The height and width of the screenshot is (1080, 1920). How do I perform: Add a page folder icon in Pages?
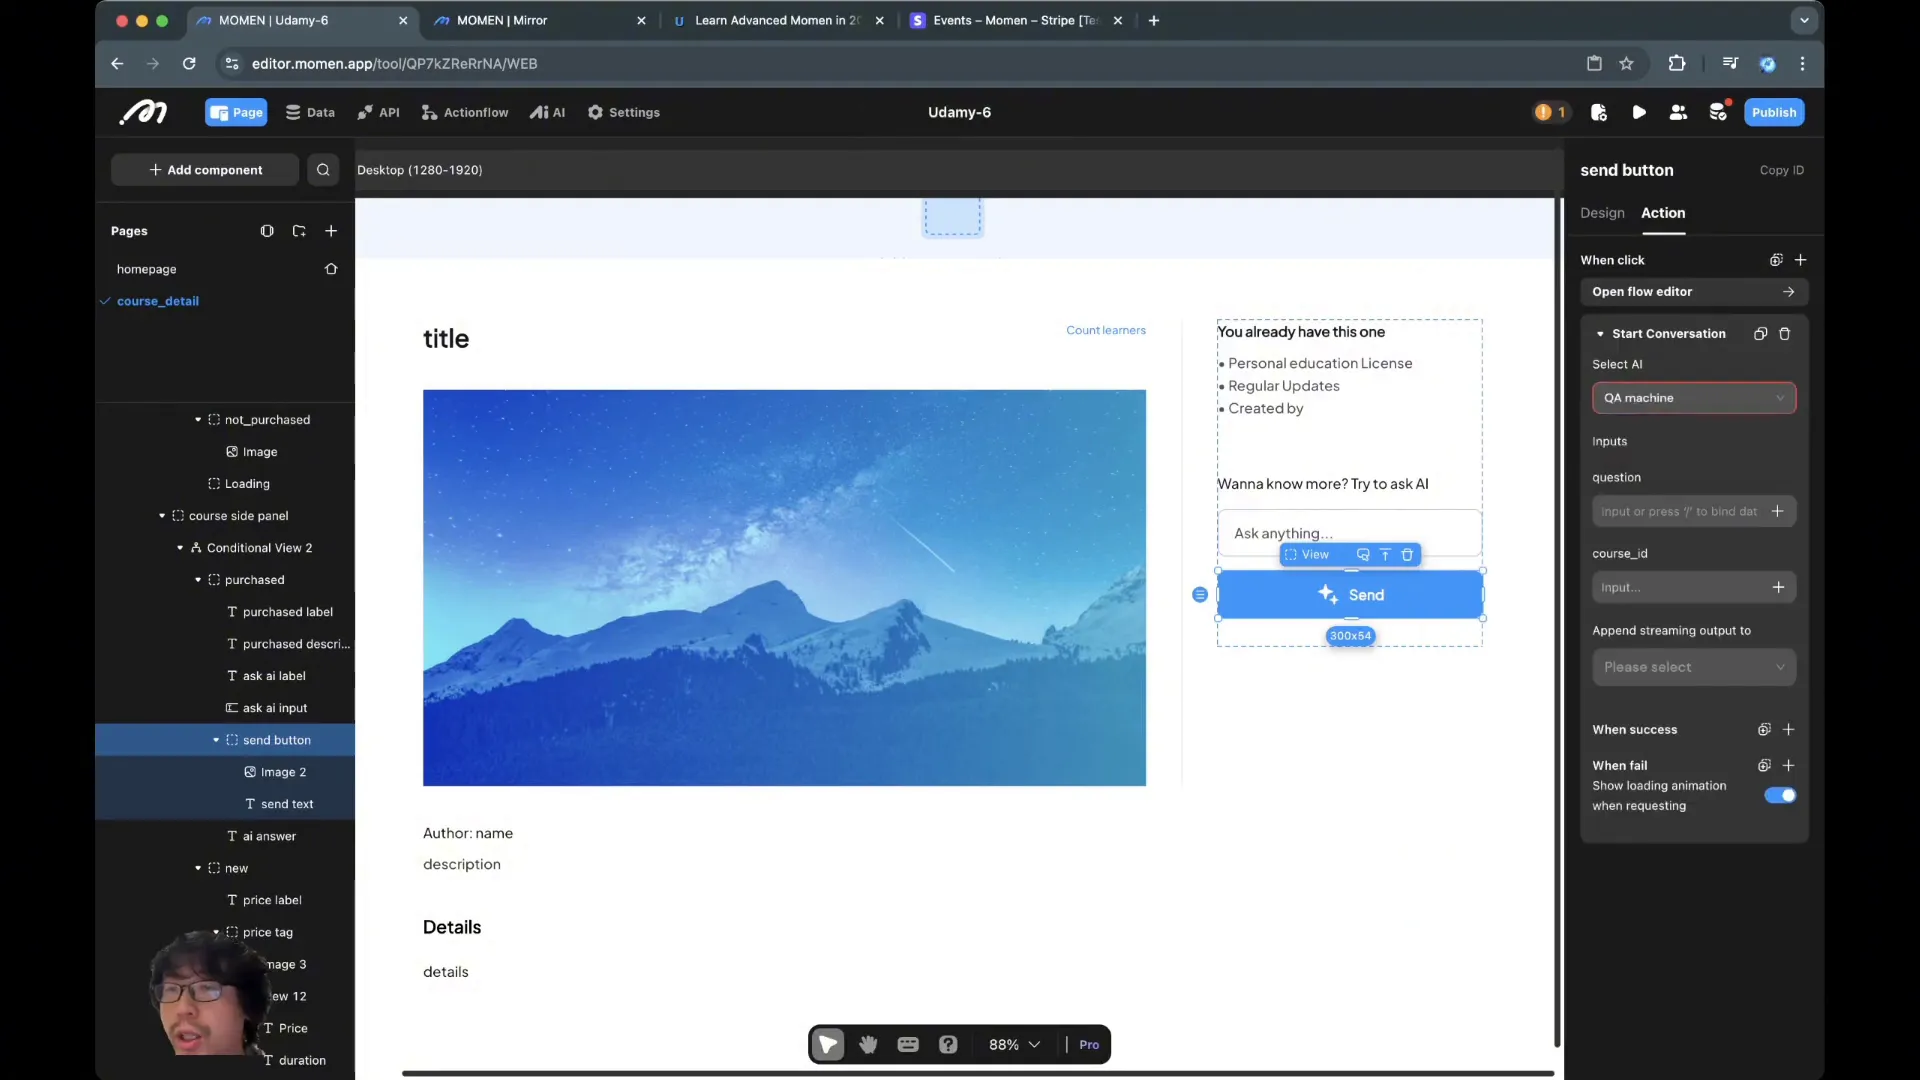pyautogui.click(x=299, y=231)
